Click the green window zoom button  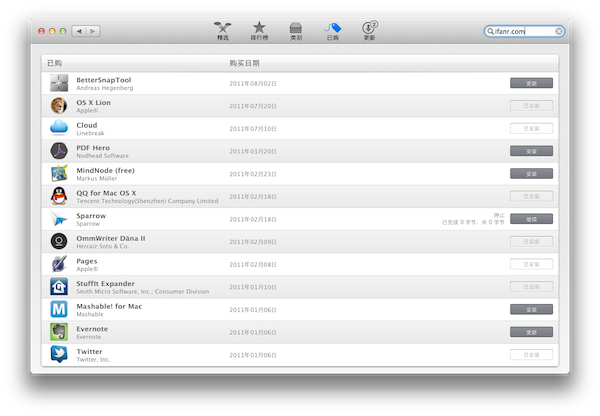pyautogui.click(x=63, y=31)
